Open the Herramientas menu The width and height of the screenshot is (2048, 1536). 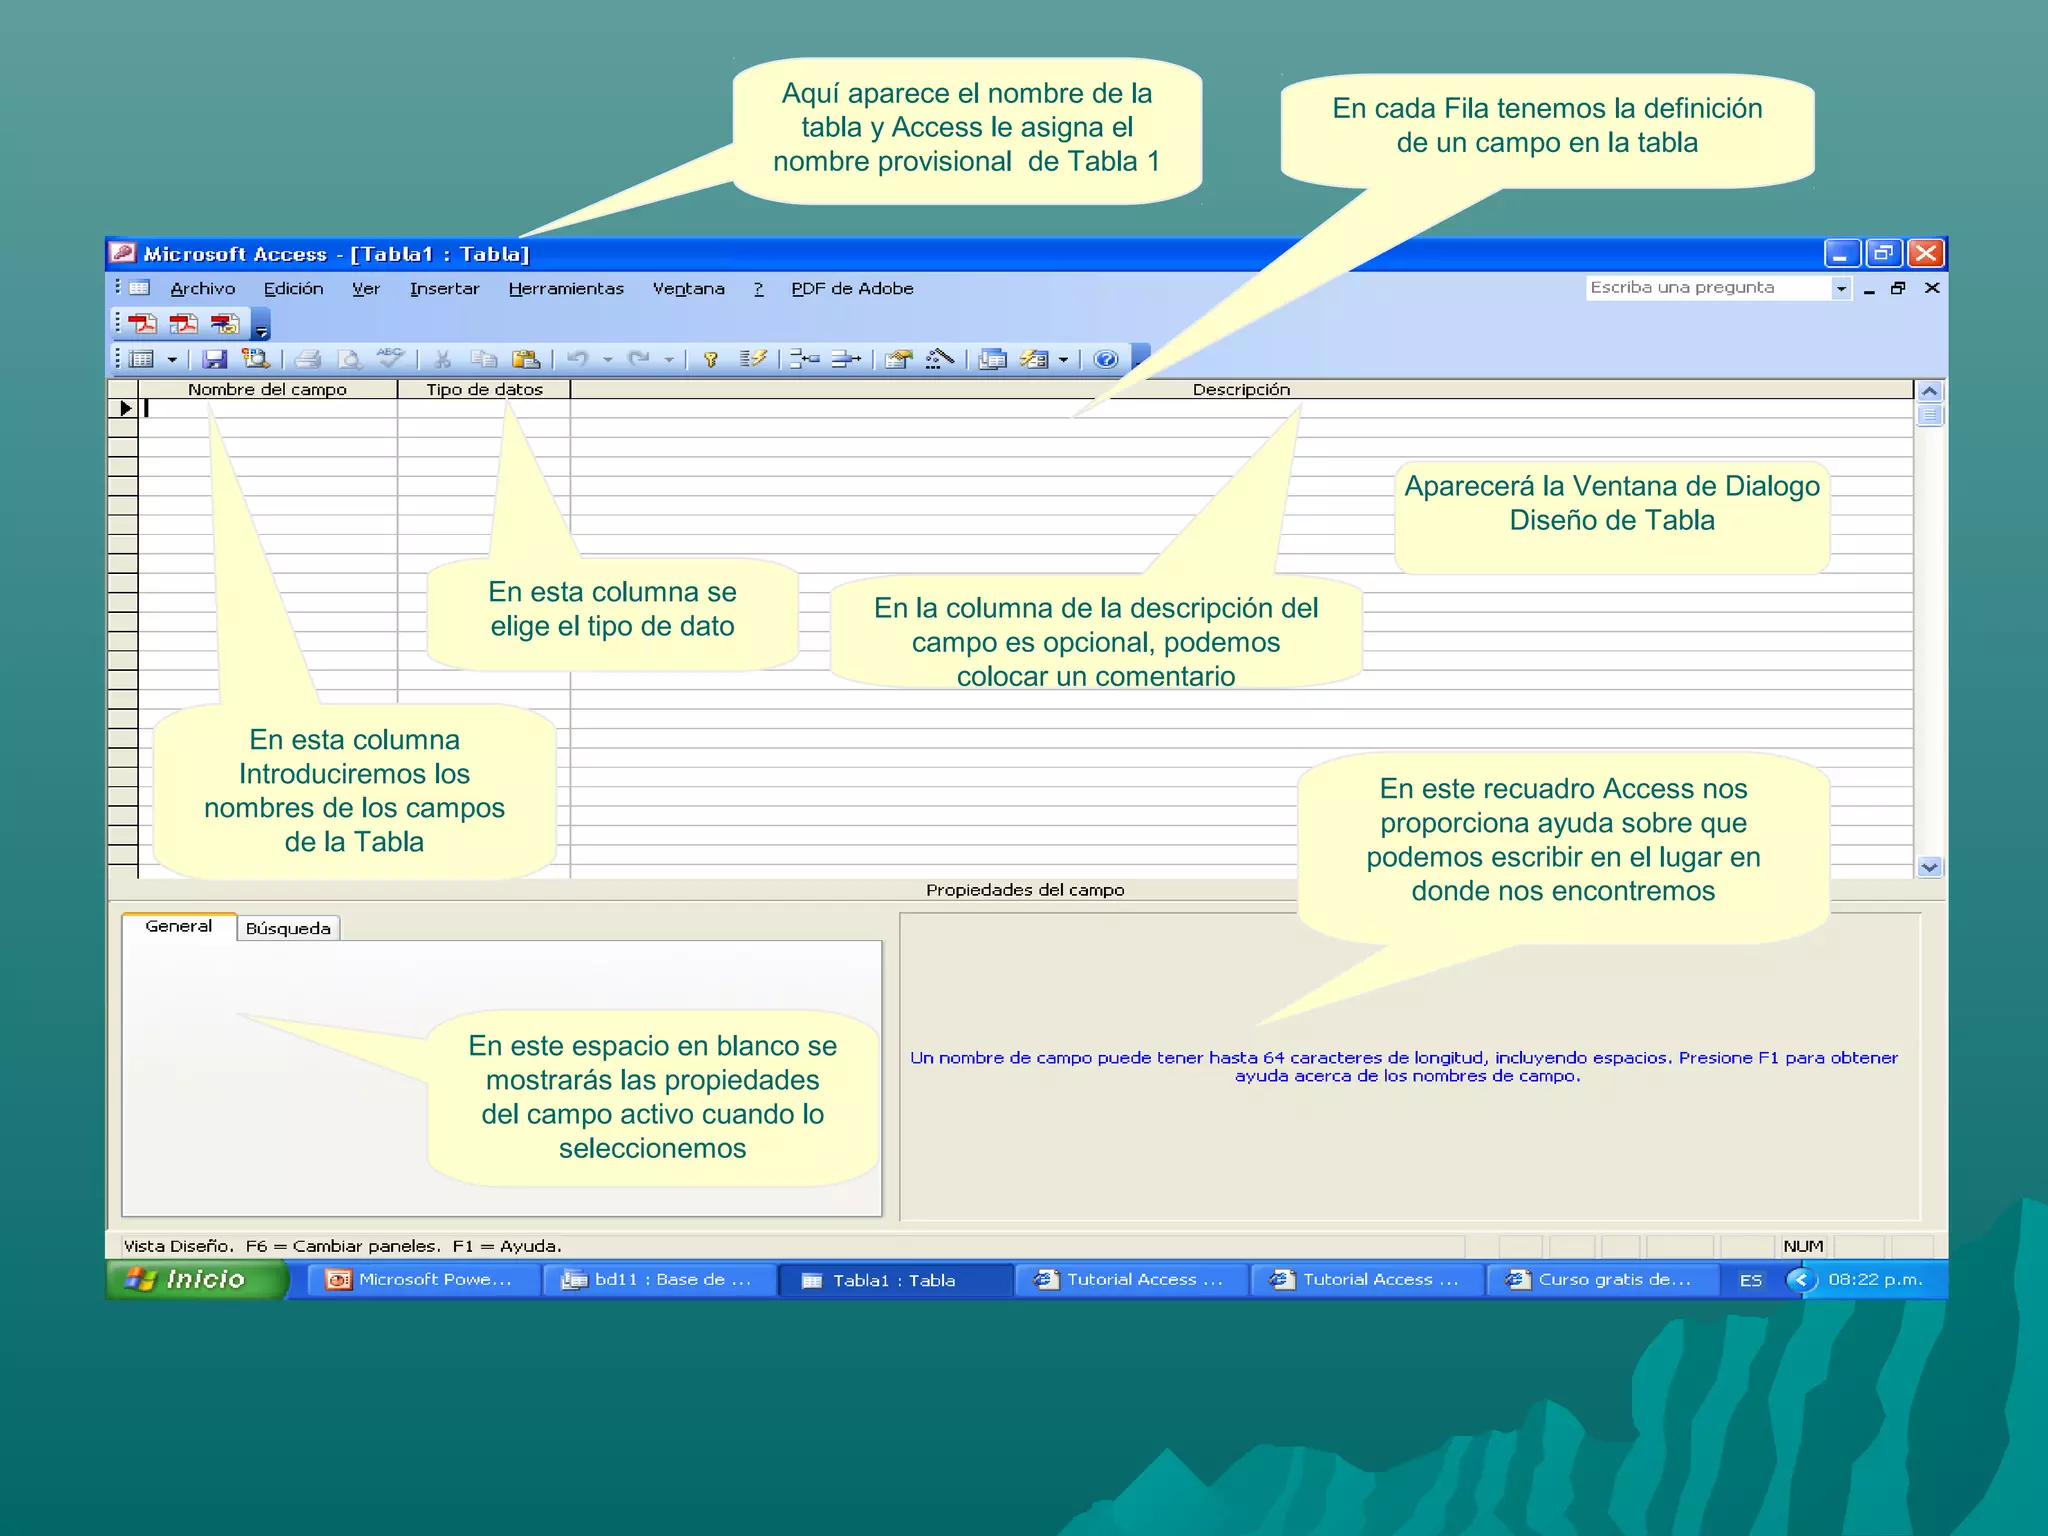point(565,289)
